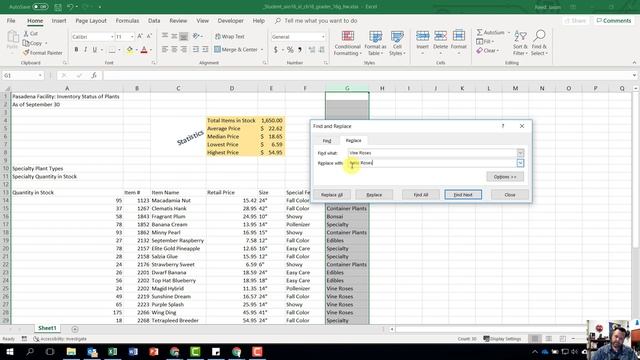The image size is (640, 360).
Task: Click the Replace with input field
Action: coord(433,163)
